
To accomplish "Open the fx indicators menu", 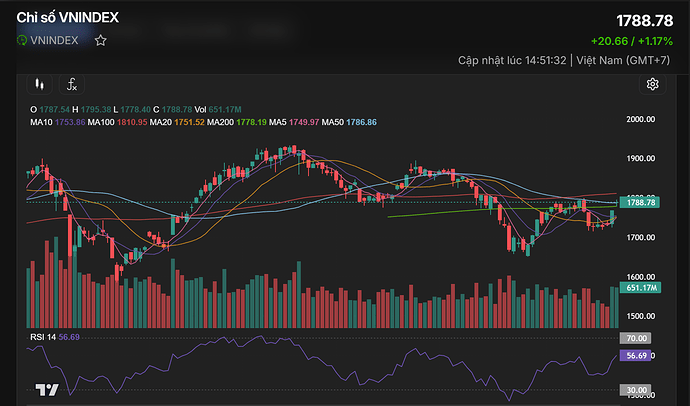I will [72, 84].
